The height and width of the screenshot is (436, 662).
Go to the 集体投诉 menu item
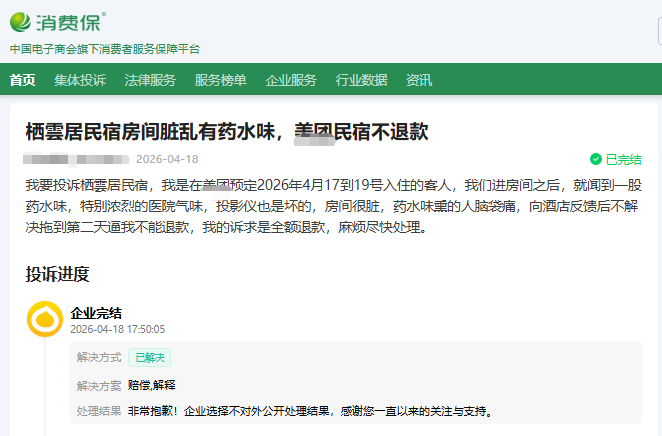[x=80, y=80]
